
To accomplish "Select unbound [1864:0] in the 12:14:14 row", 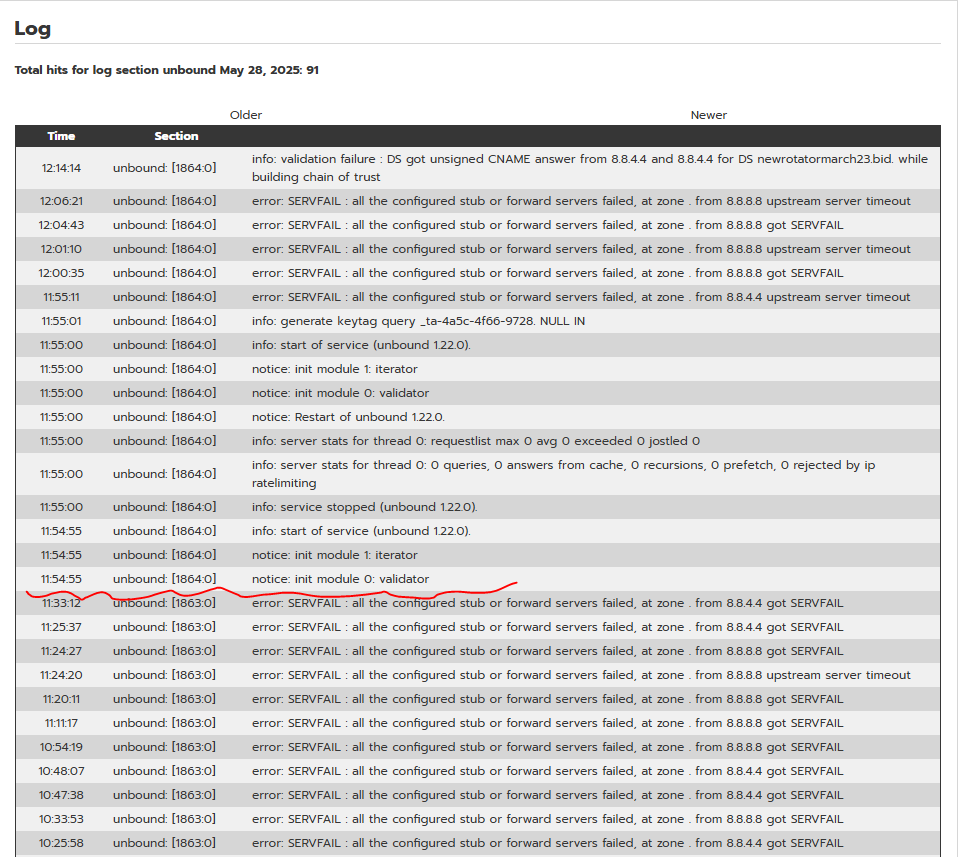I will (x=164, y=168).
